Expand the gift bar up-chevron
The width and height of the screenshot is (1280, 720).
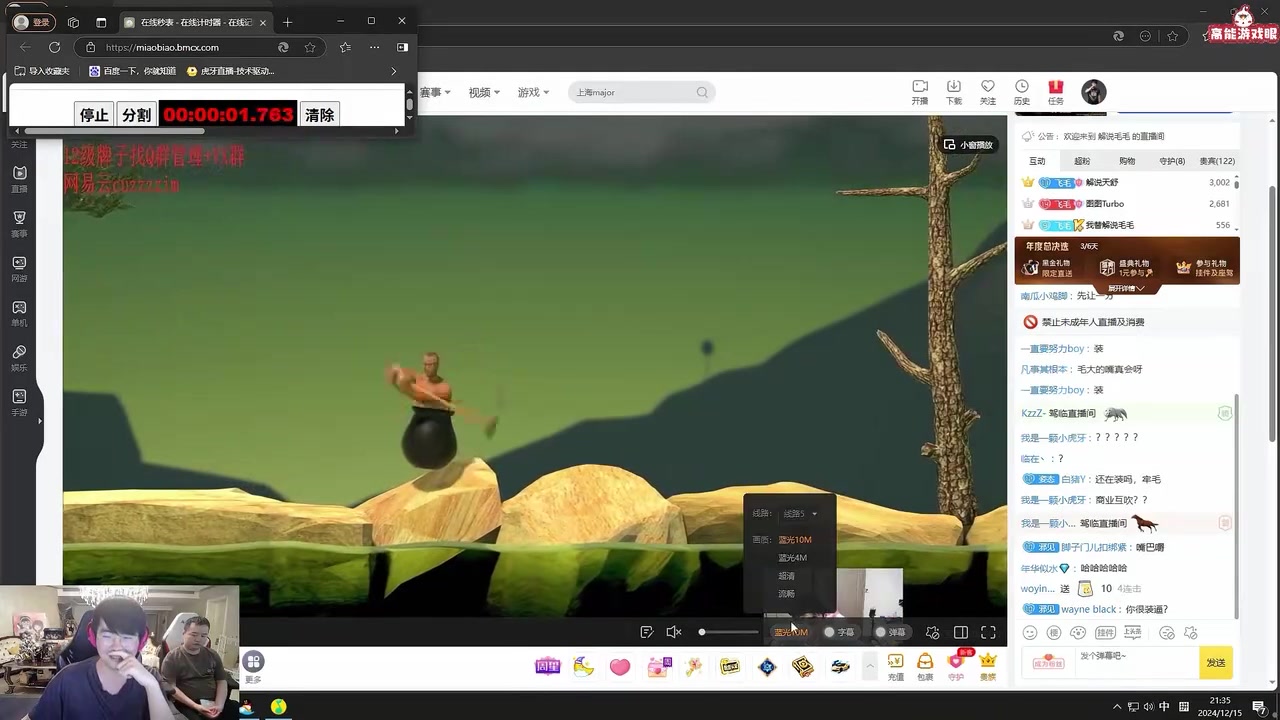click(869, 666)
